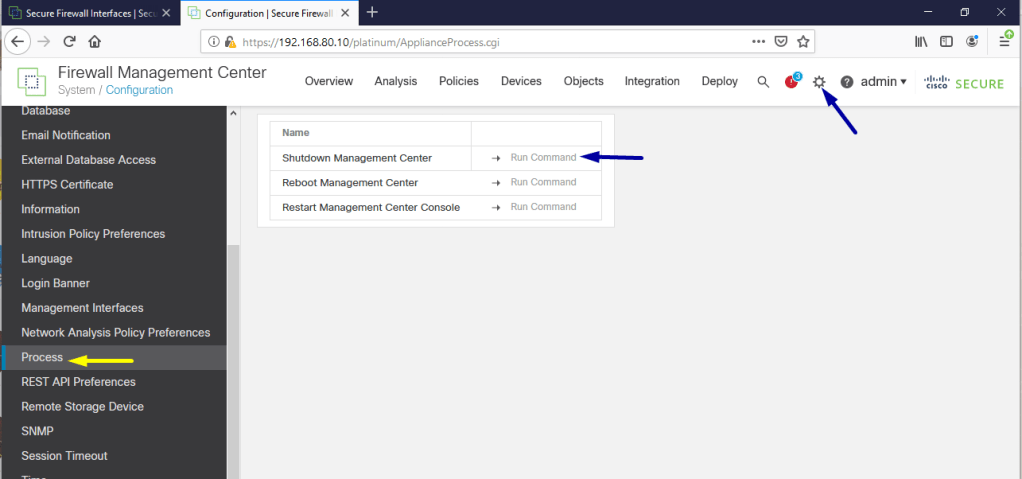Open the system settings gear icon

(819, 82)
